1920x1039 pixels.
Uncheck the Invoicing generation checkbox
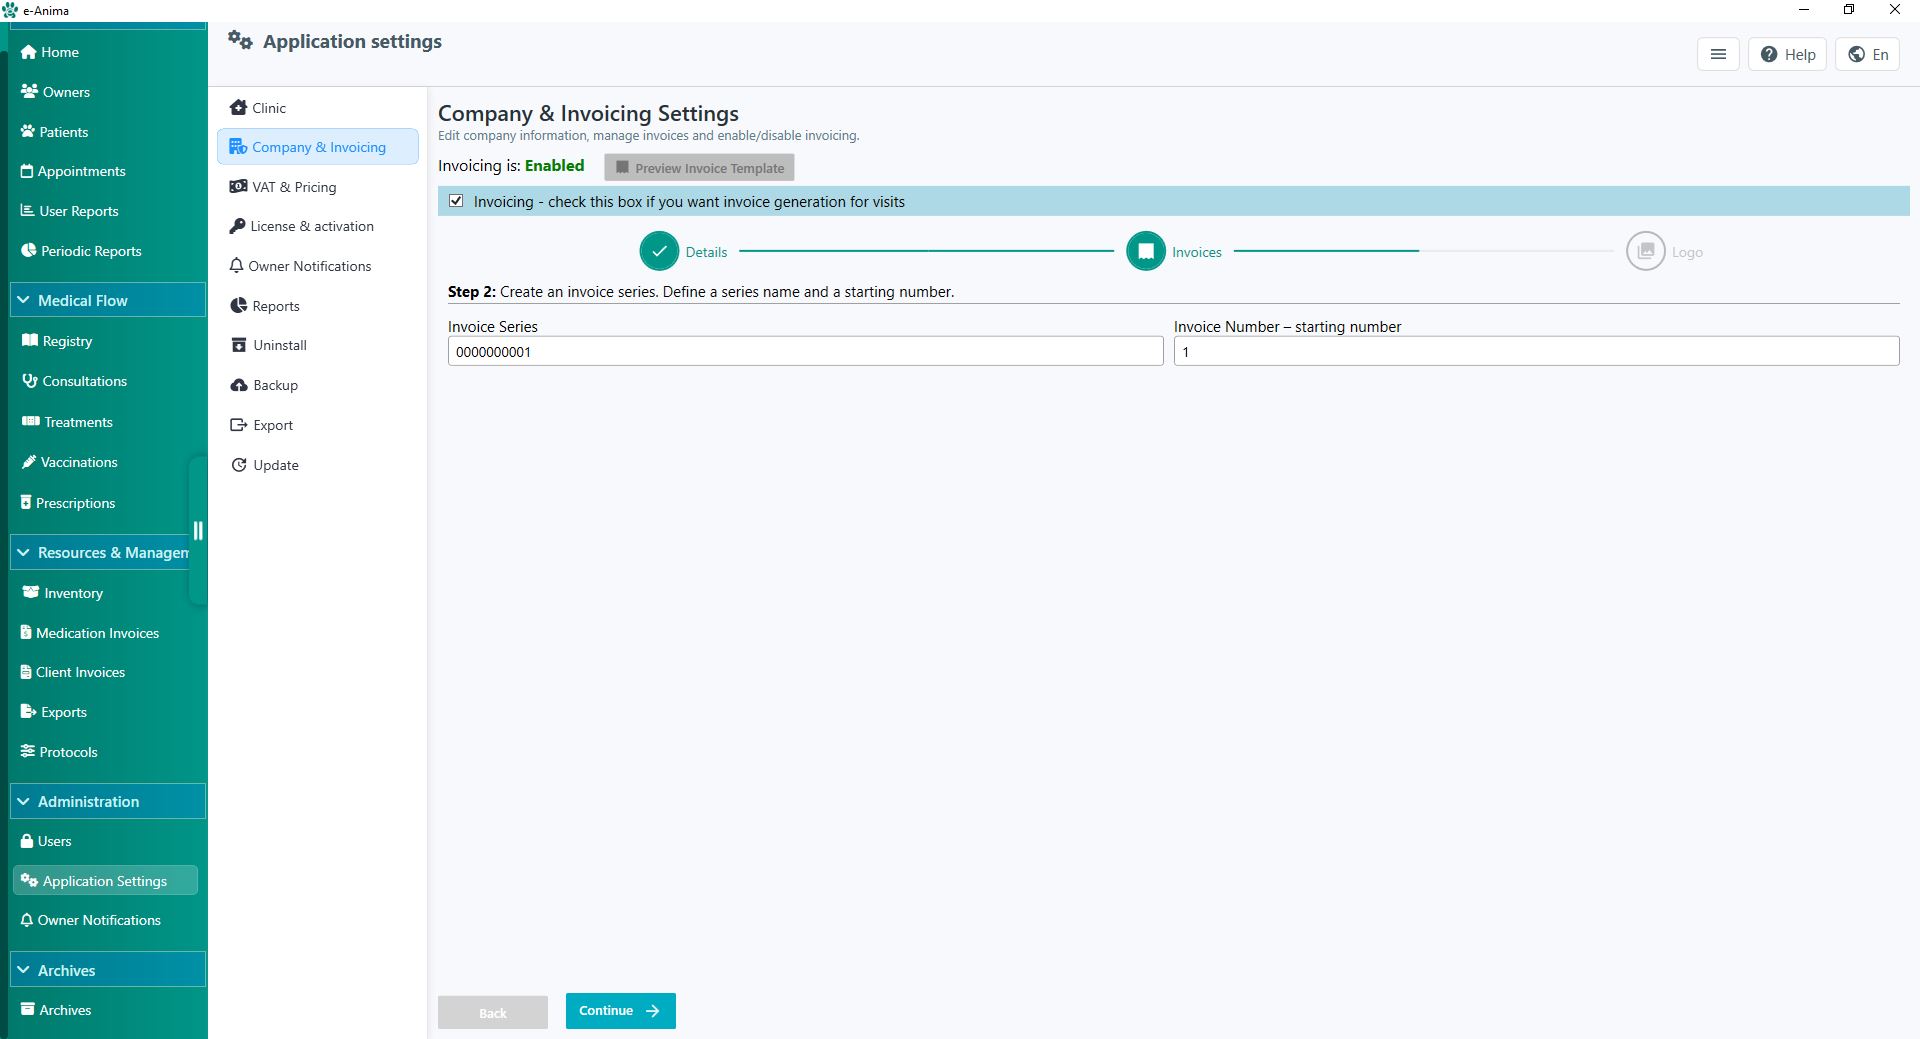456,201
